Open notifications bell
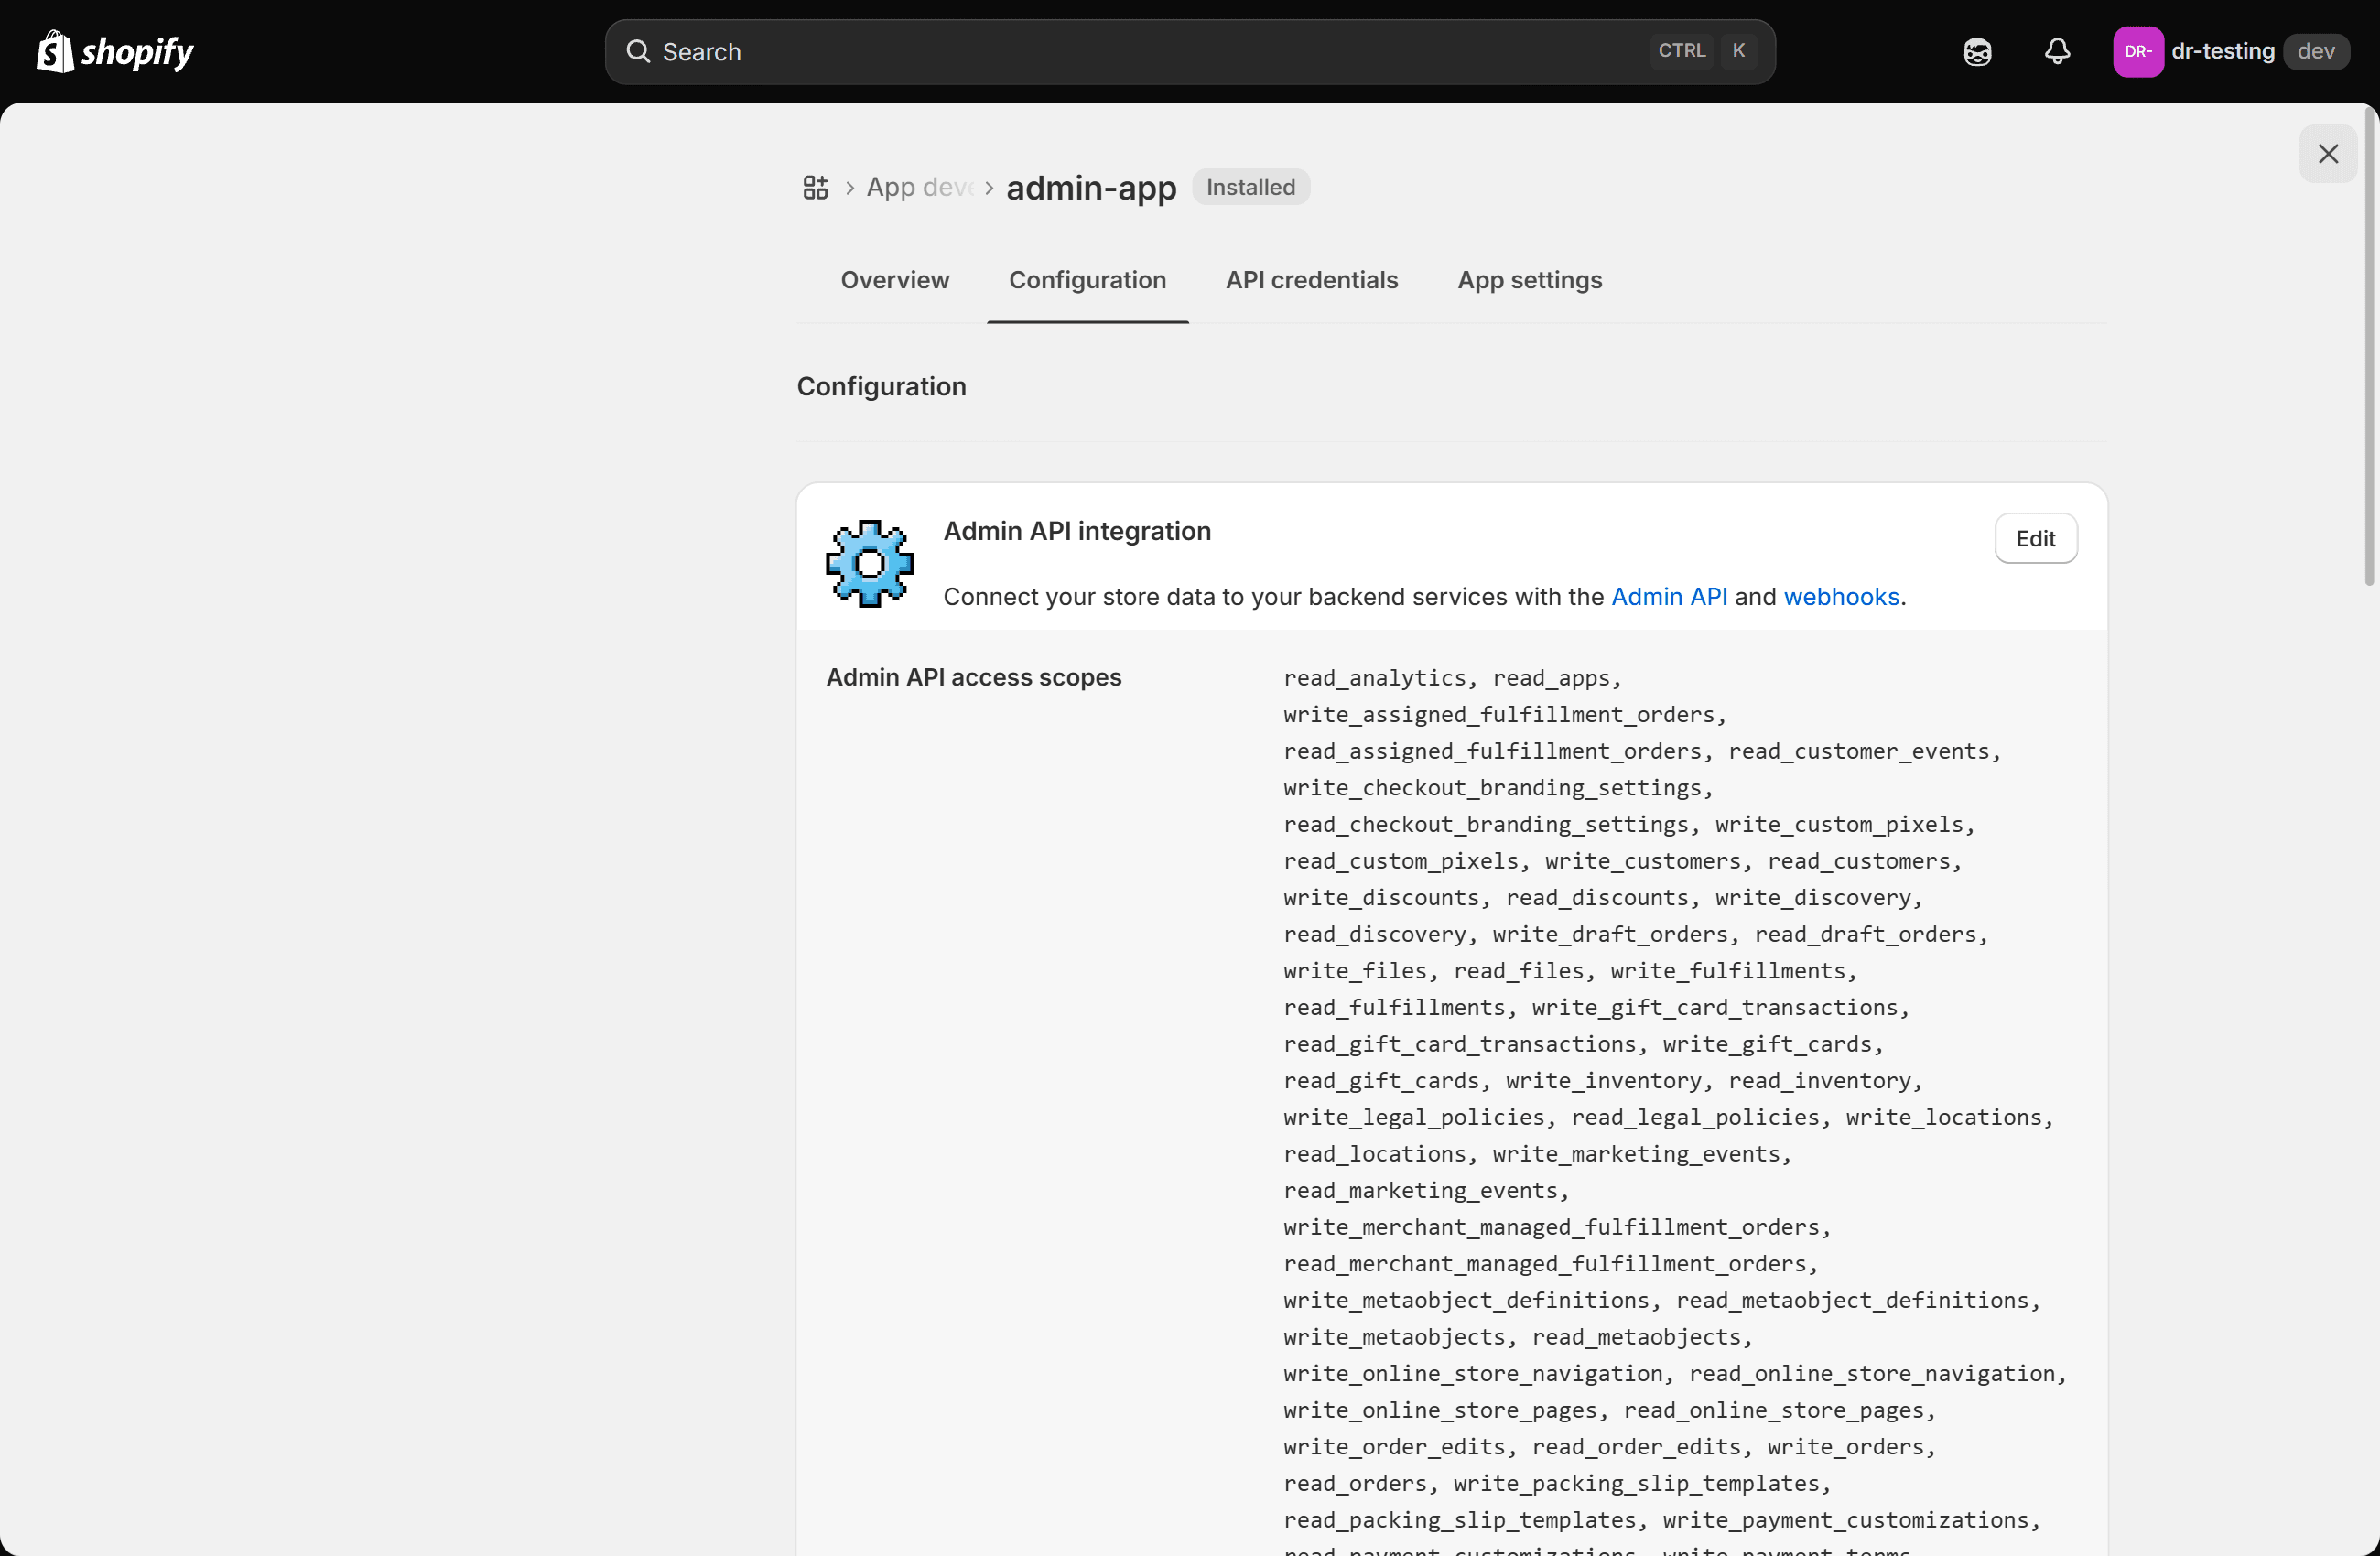This screenshot has width=2380, height=1556. (2057, 51)
